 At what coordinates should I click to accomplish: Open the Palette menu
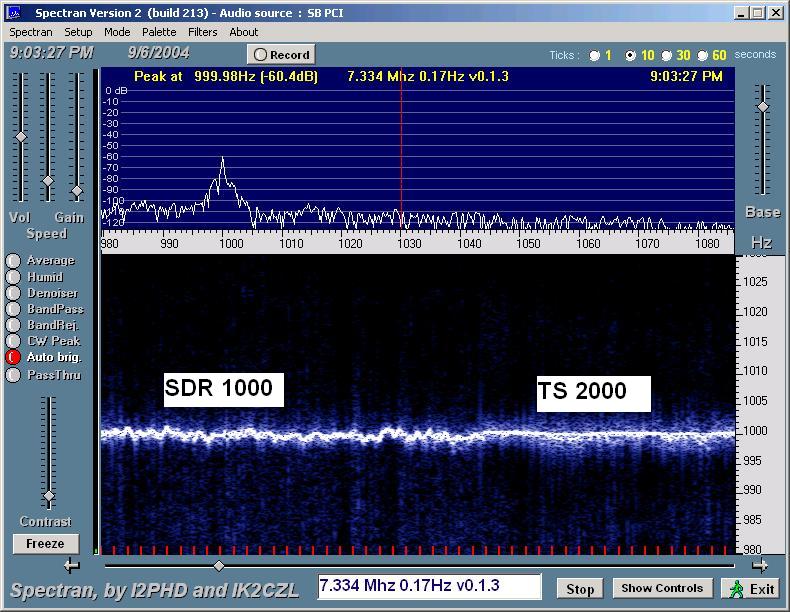[159, 32]
